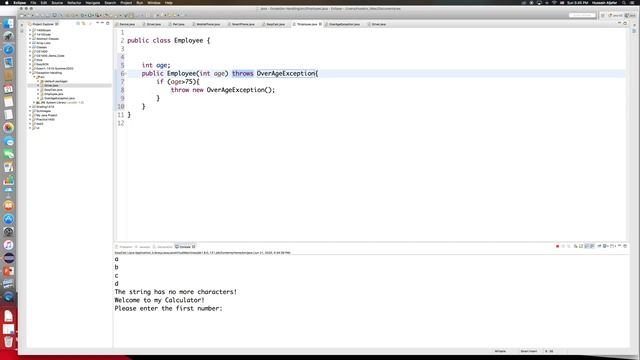Click the Quick Access search field
640x360 pixels.
tap(582, 15)
